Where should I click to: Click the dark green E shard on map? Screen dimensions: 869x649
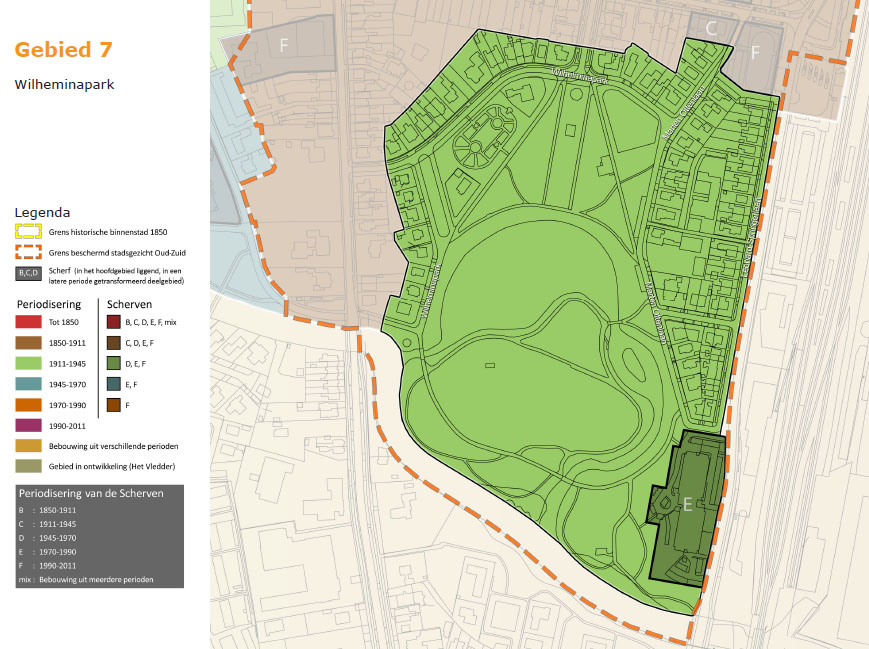click(687, 505)
